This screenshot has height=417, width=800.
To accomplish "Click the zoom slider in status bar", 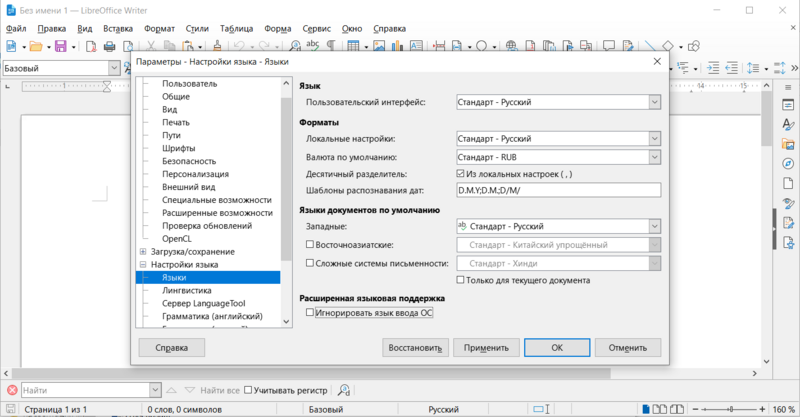I will tap(731, 409).
